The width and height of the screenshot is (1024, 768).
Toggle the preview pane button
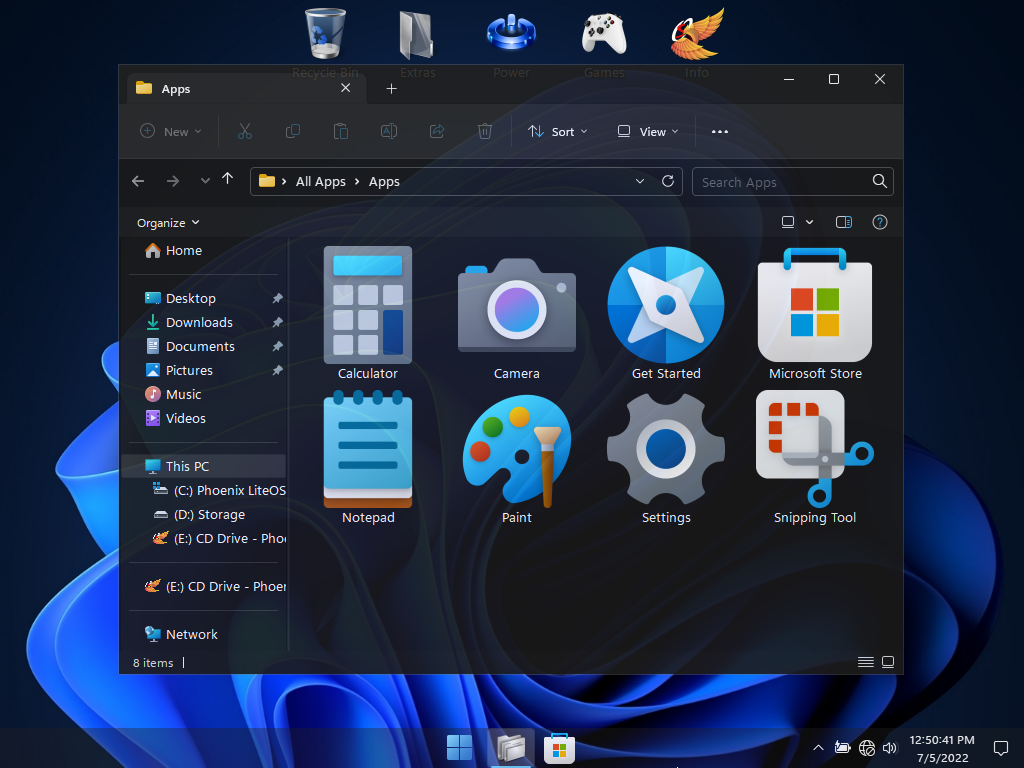844,222
